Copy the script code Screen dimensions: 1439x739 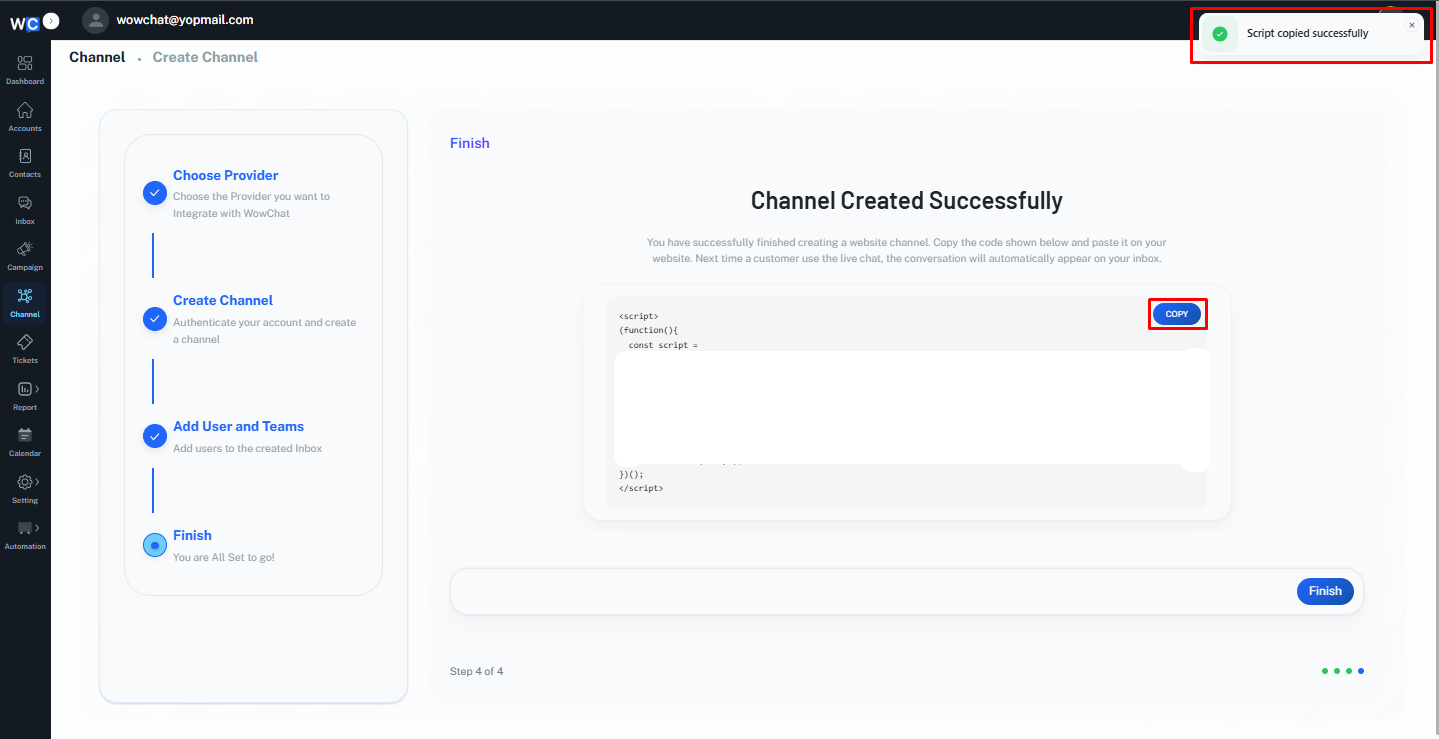(x=1177, y=314)
